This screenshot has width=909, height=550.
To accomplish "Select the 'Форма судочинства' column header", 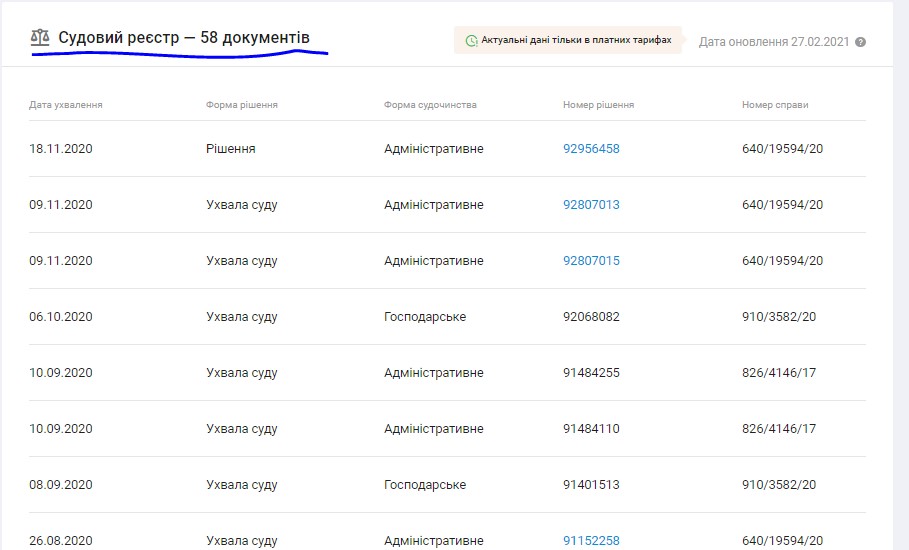I will [x=430, y=105].
